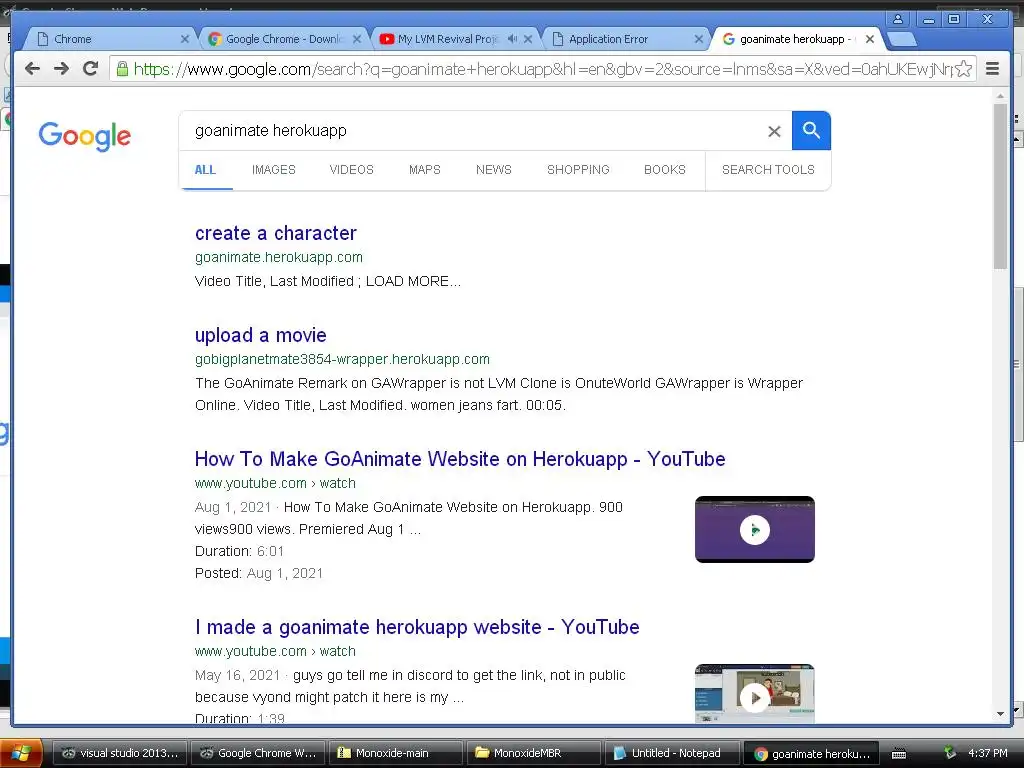This screenshot has height=768, width=1024.
Task: Select the BOOKS search category
Action: point(665,170)
